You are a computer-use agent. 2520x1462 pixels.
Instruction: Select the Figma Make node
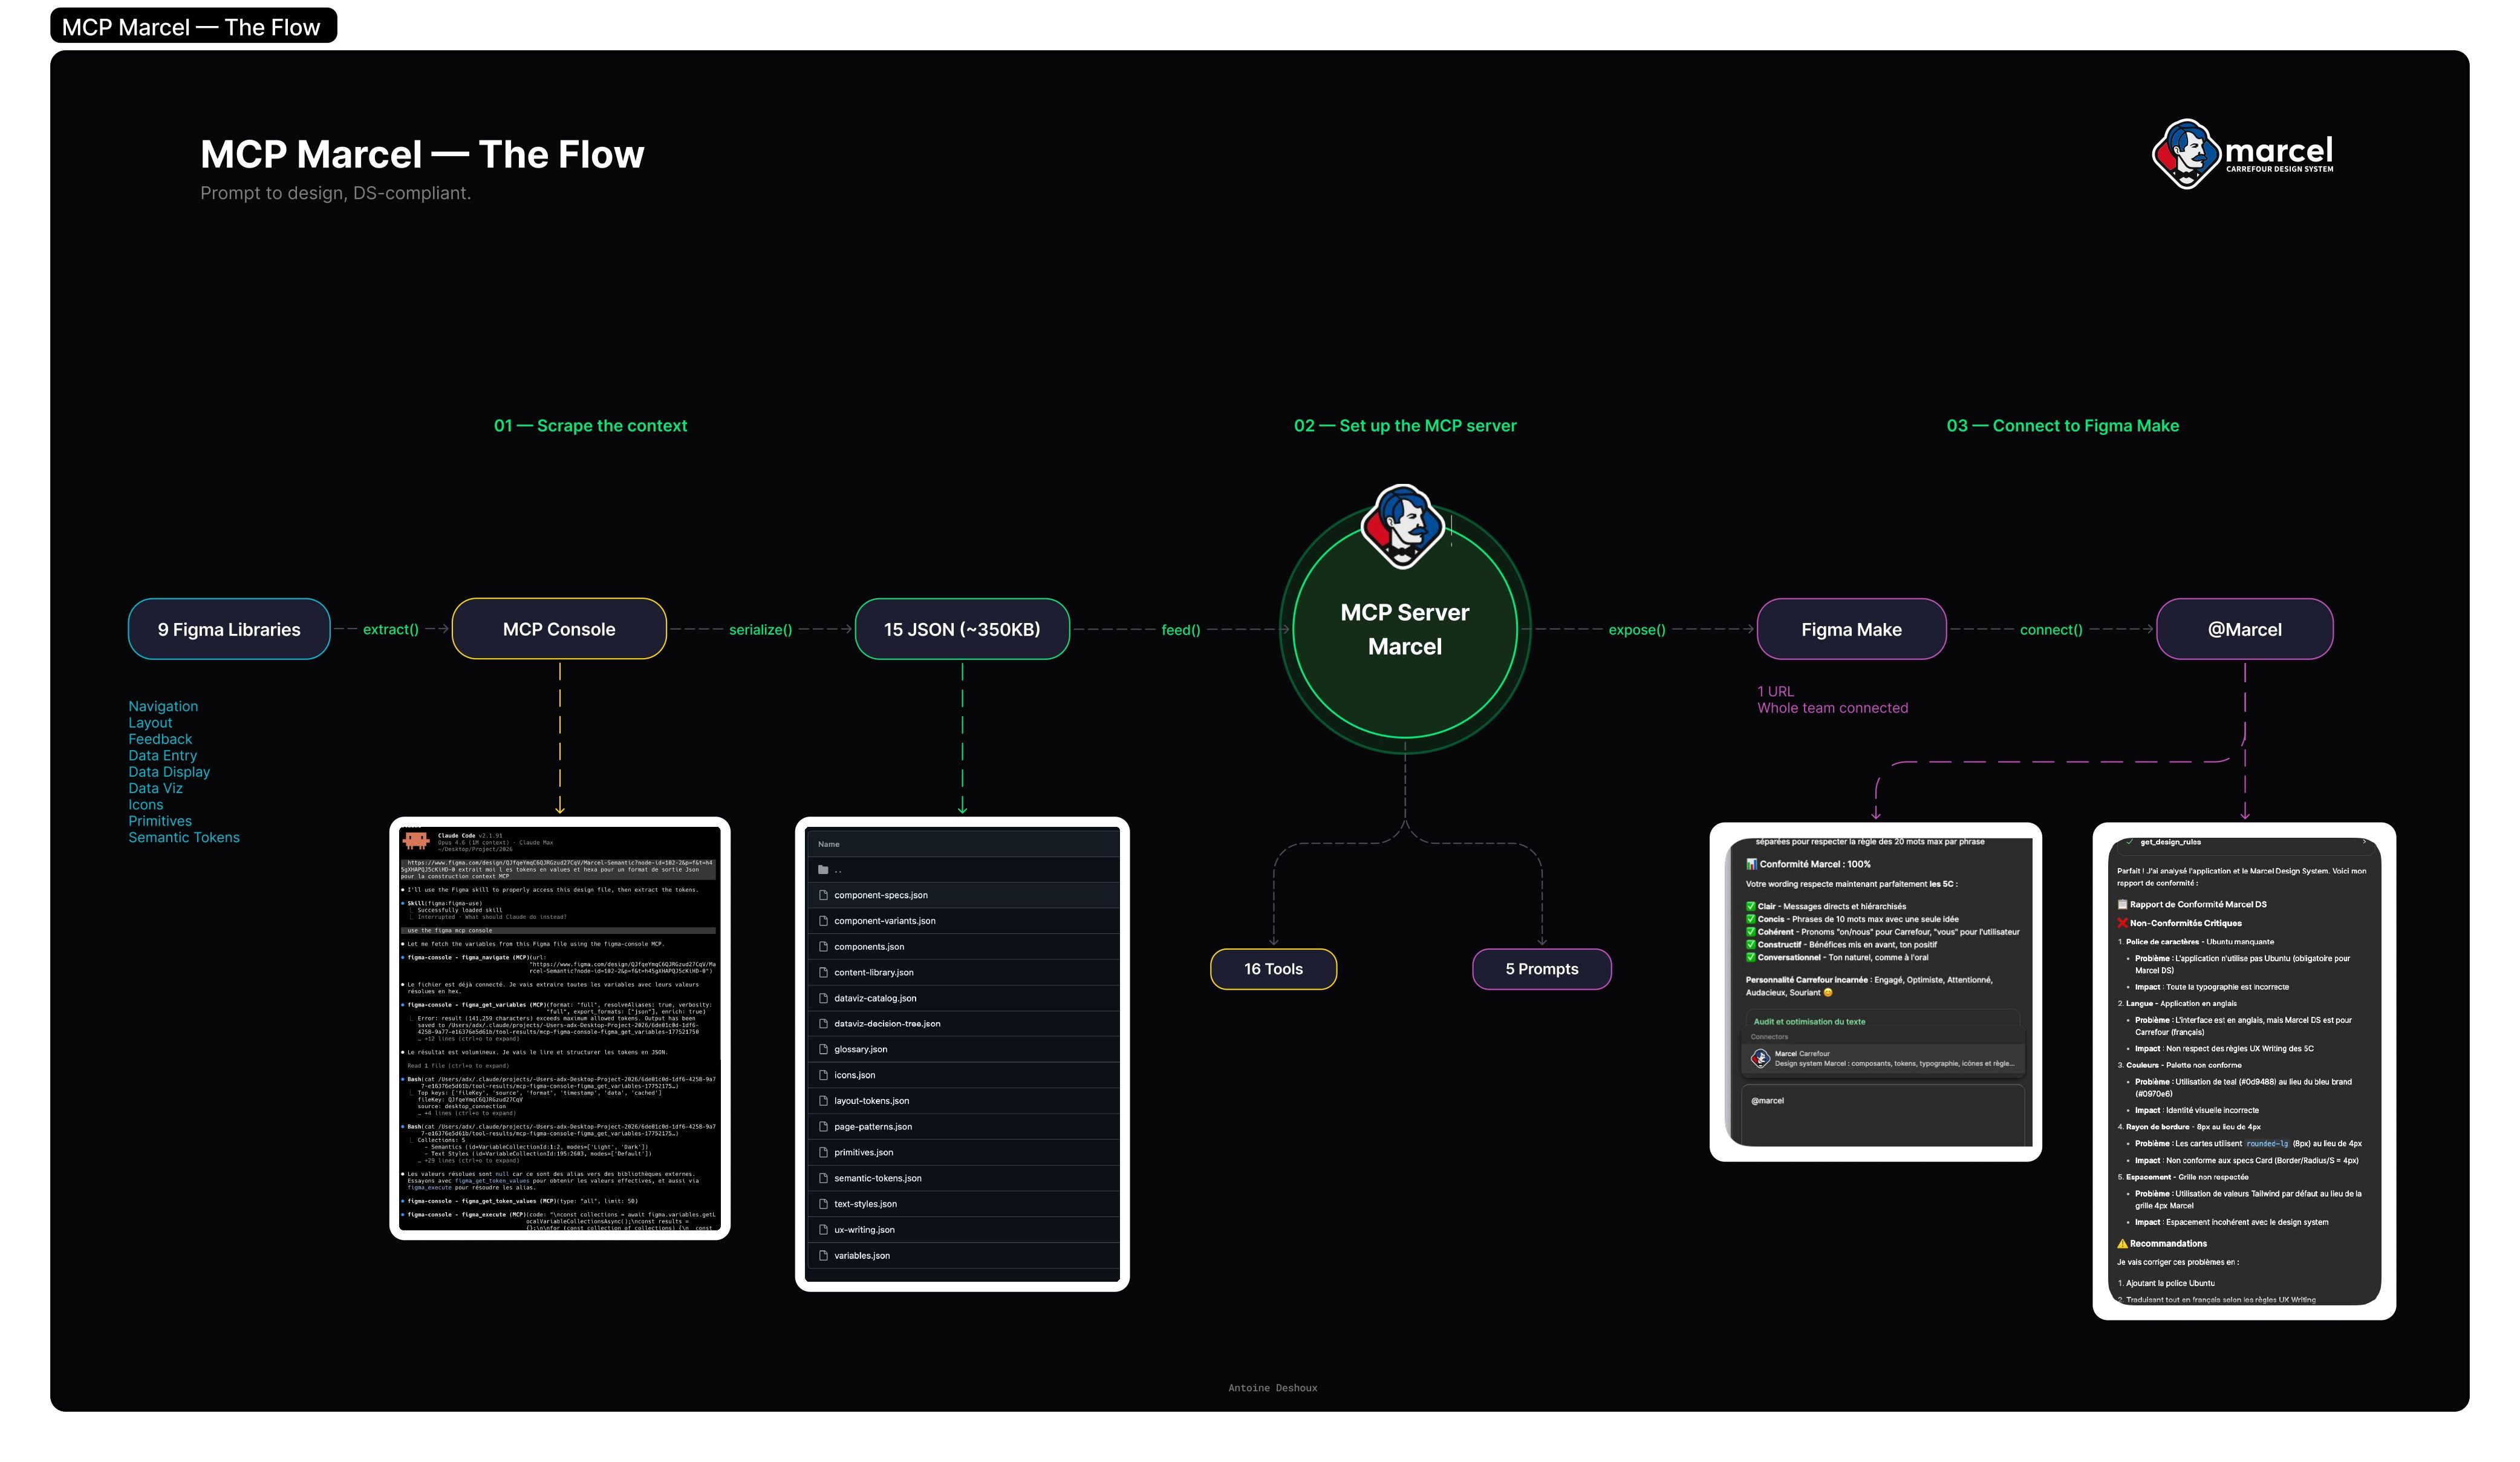1851,629
